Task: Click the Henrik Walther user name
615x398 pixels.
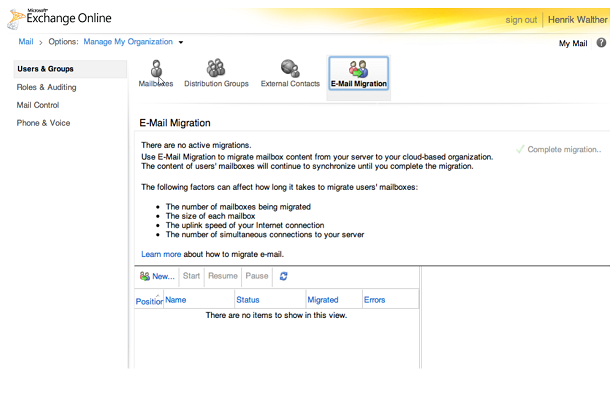Action: [x=577, y=20]
